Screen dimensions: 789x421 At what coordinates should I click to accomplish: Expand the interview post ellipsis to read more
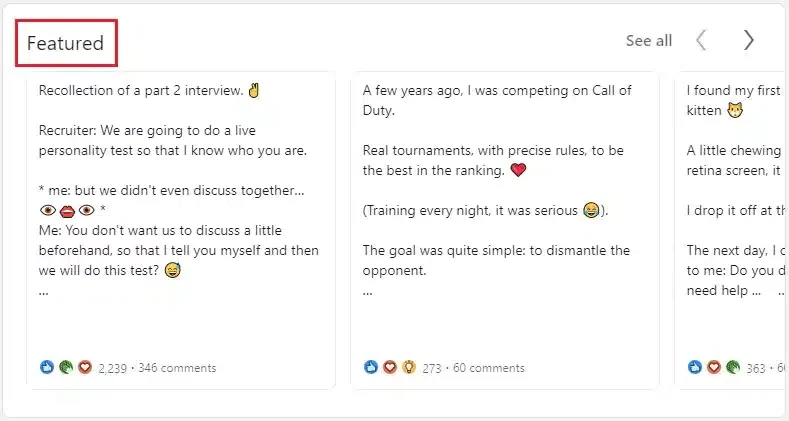click(x=44, y=292)
